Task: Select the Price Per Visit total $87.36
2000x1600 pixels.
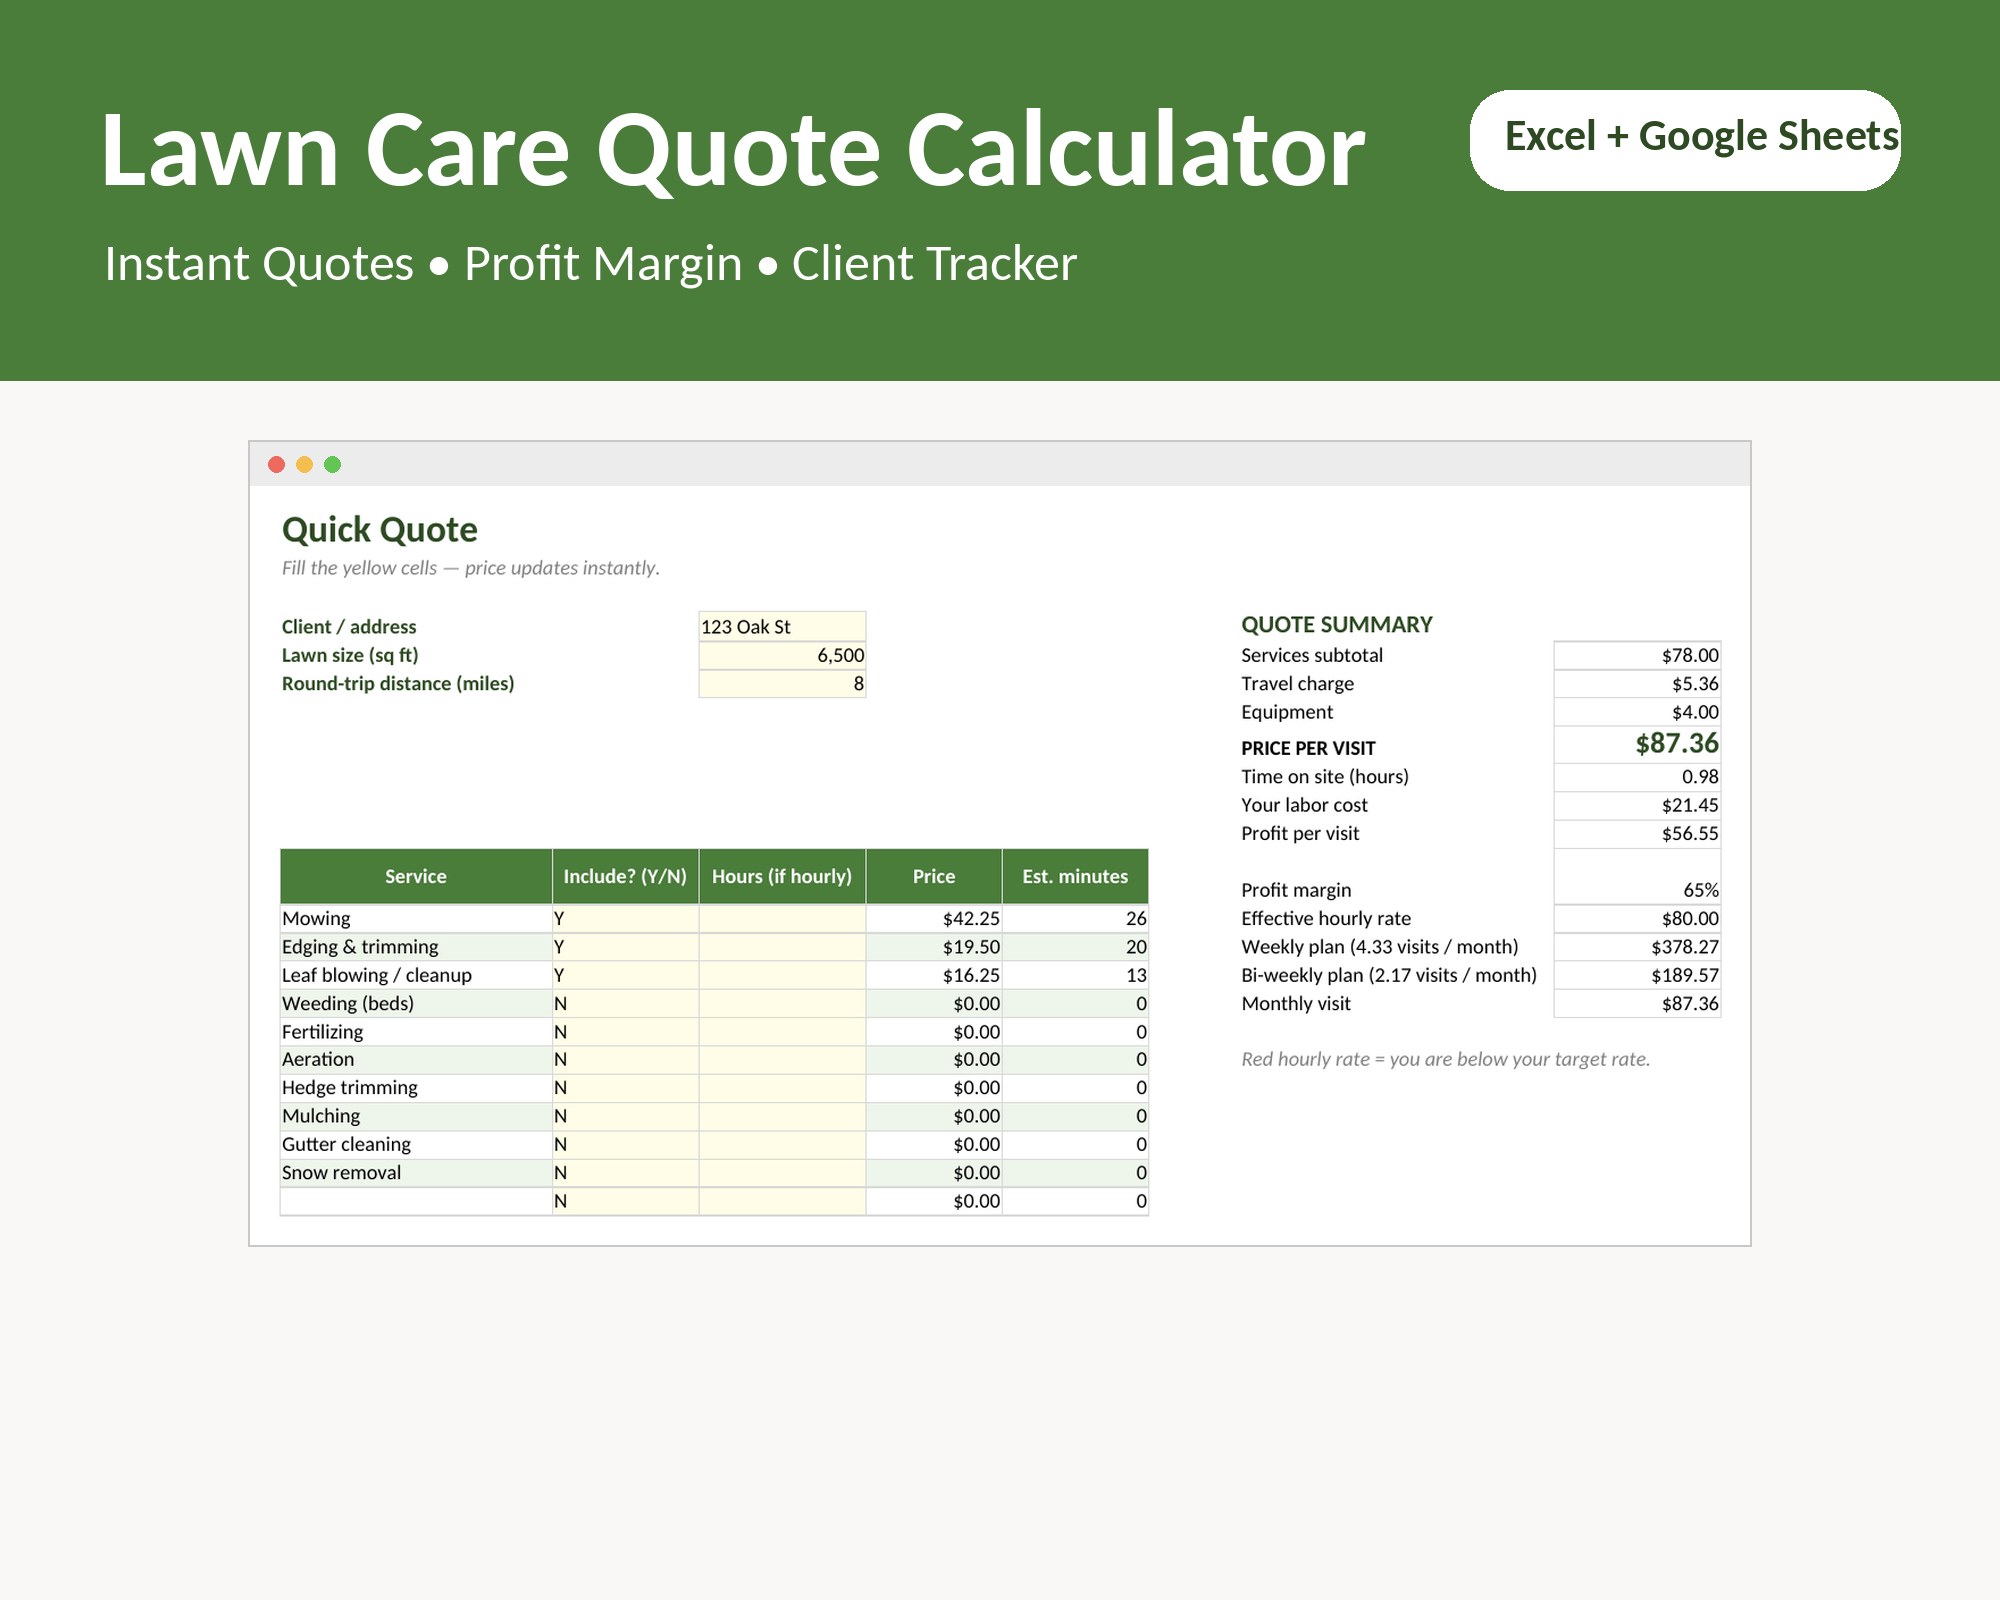Action: click(x=1637, y=744)
